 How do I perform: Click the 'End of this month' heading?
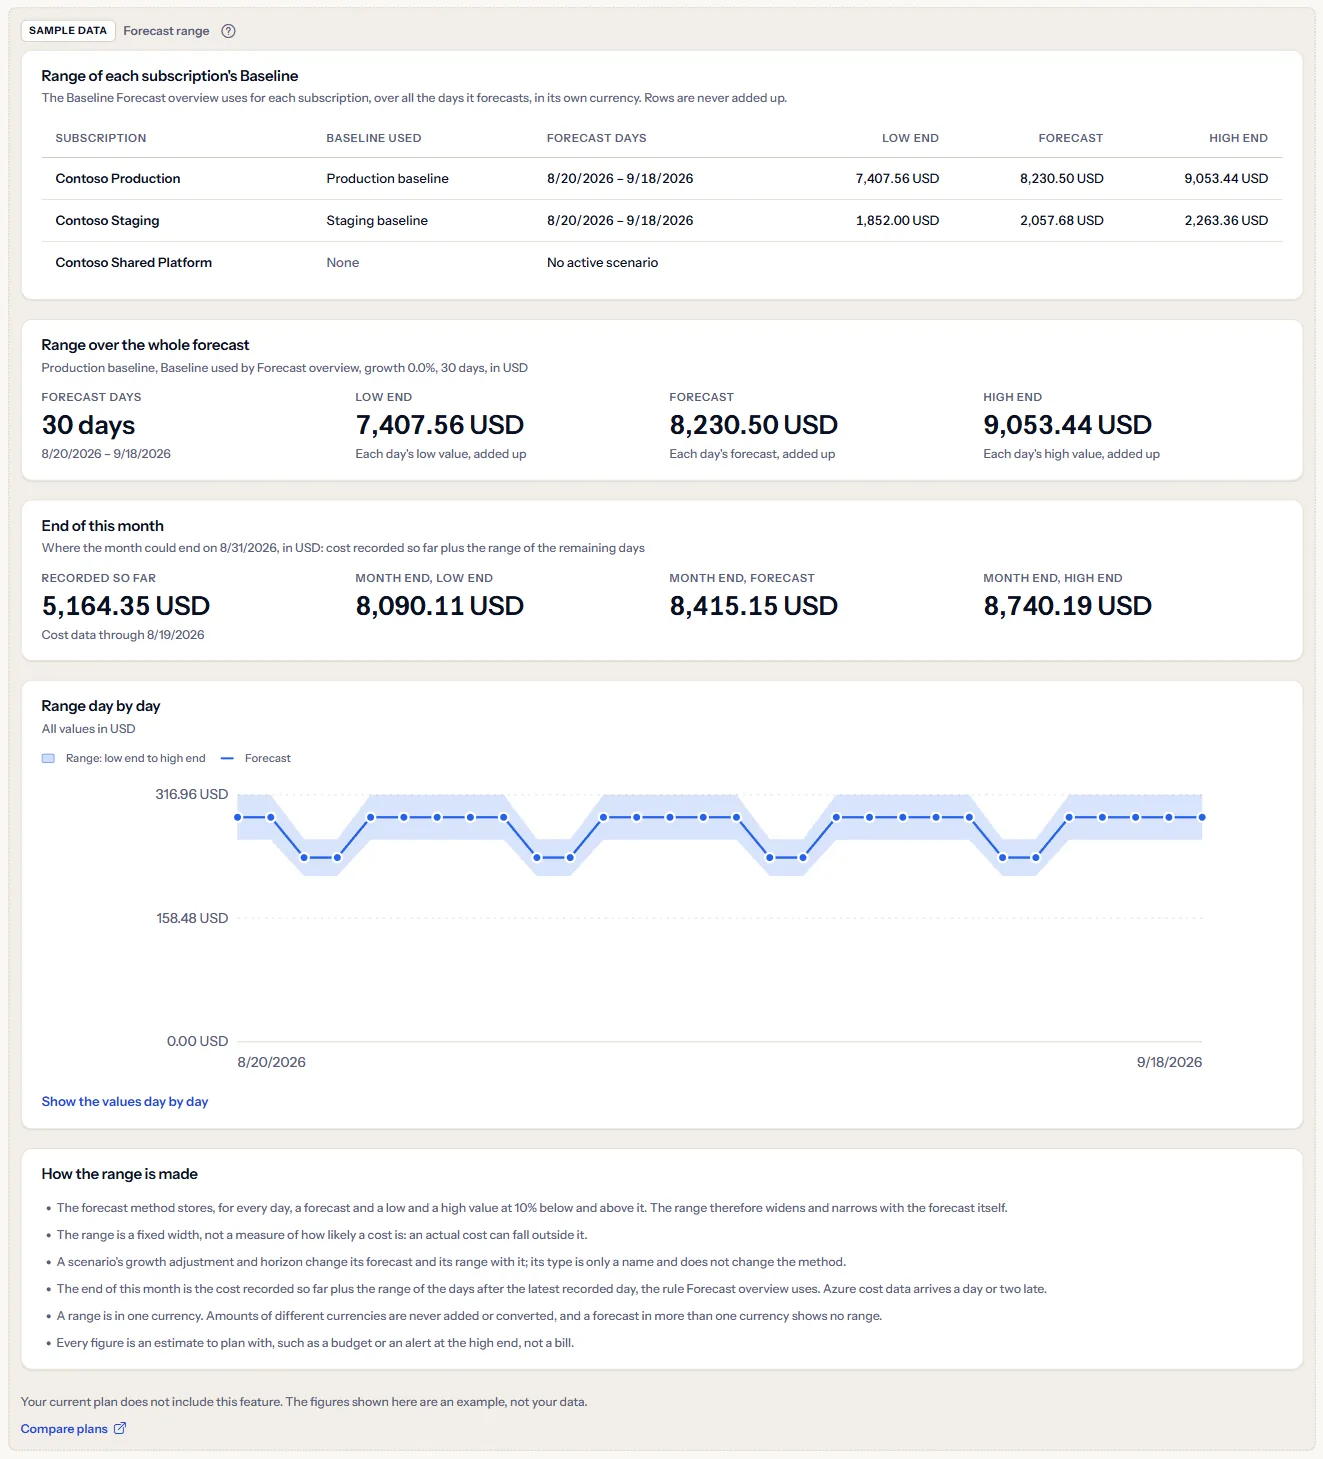pyautogui.click(x=103, y=526)
